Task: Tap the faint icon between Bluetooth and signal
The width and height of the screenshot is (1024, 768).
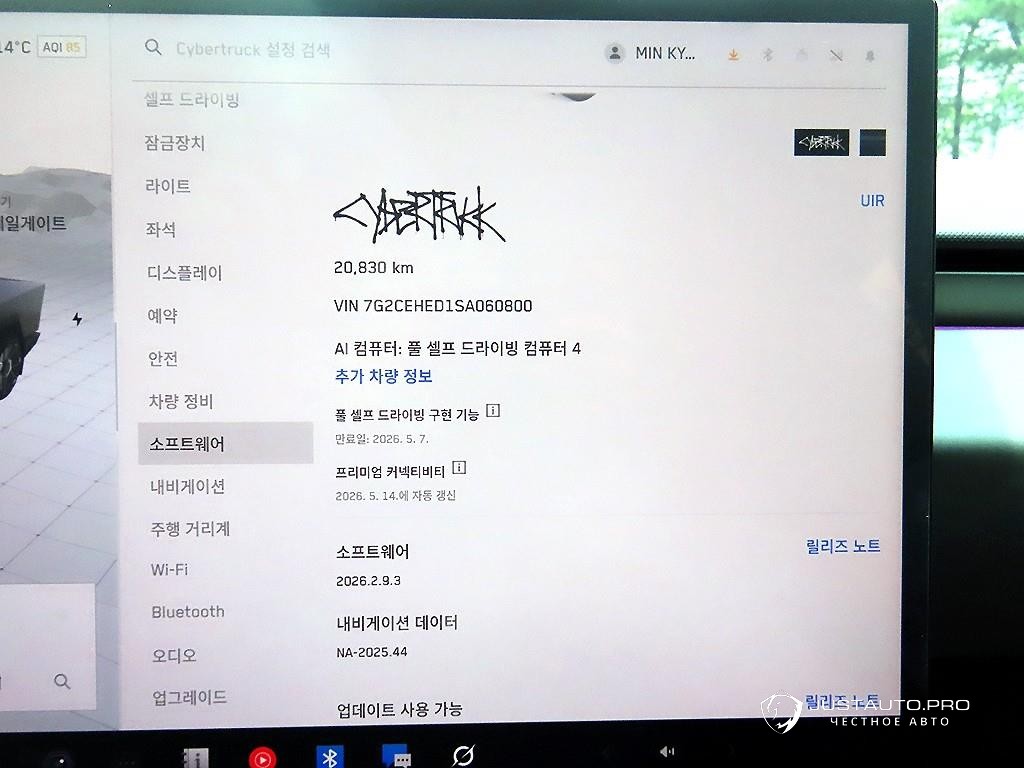Action: pos(801,56)
